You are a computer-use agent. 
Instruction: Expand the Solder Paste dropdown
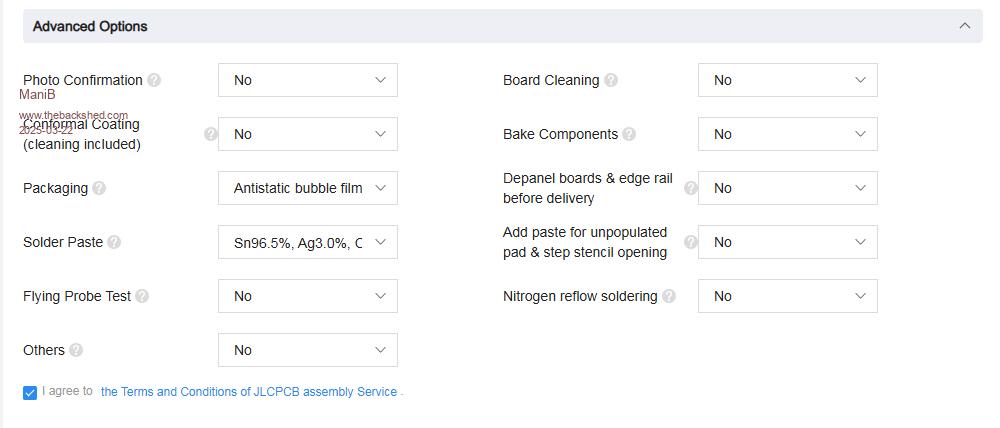click(307, 242)
